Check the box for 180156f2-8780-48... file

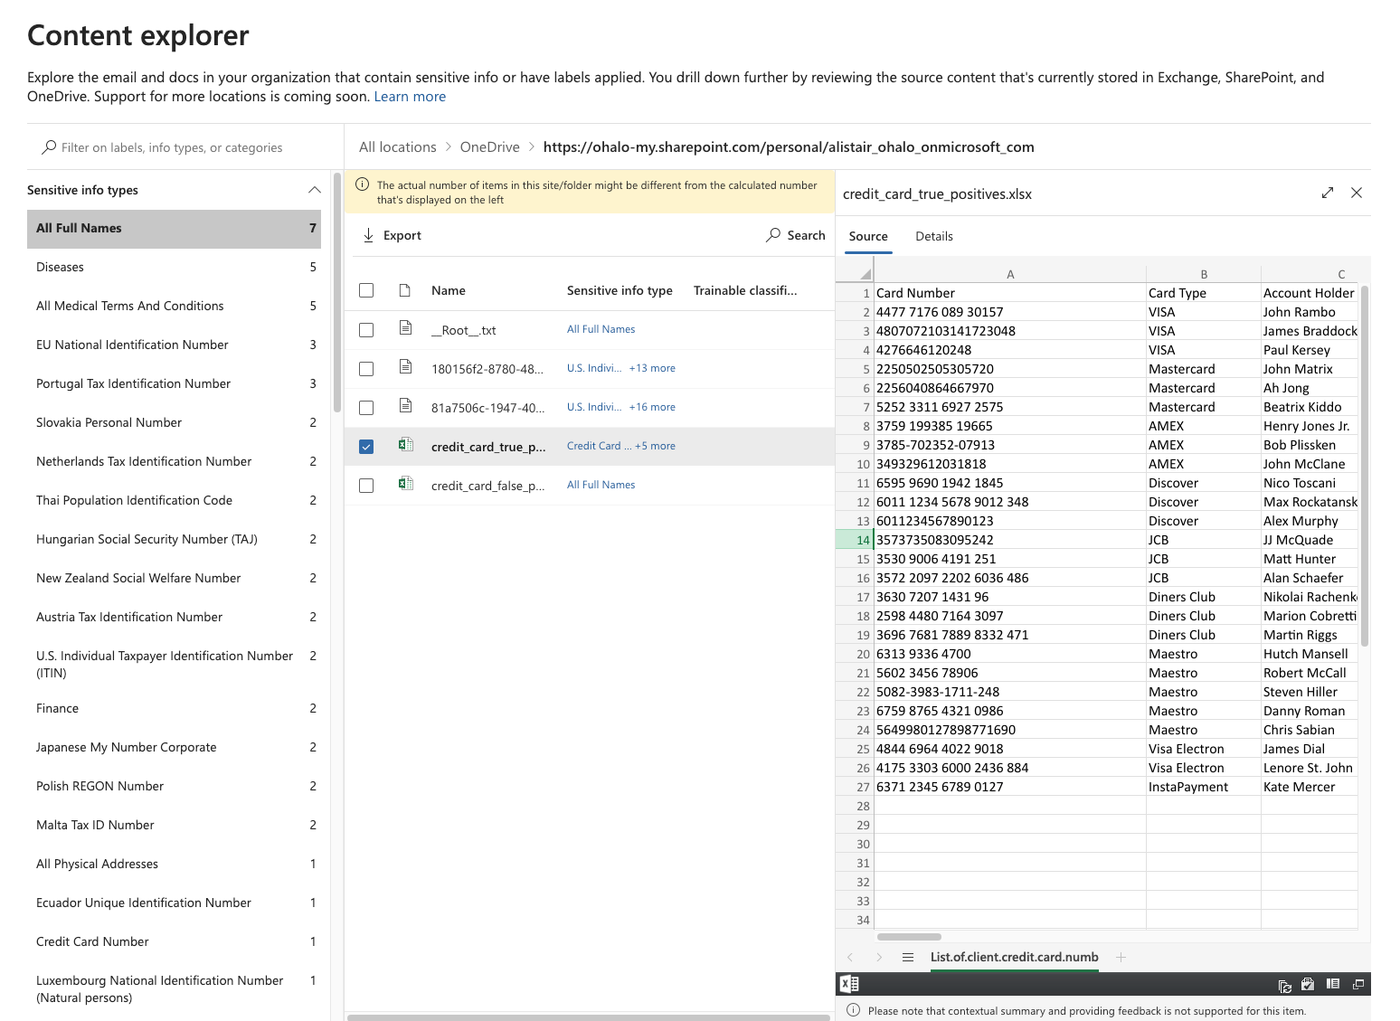367,368
